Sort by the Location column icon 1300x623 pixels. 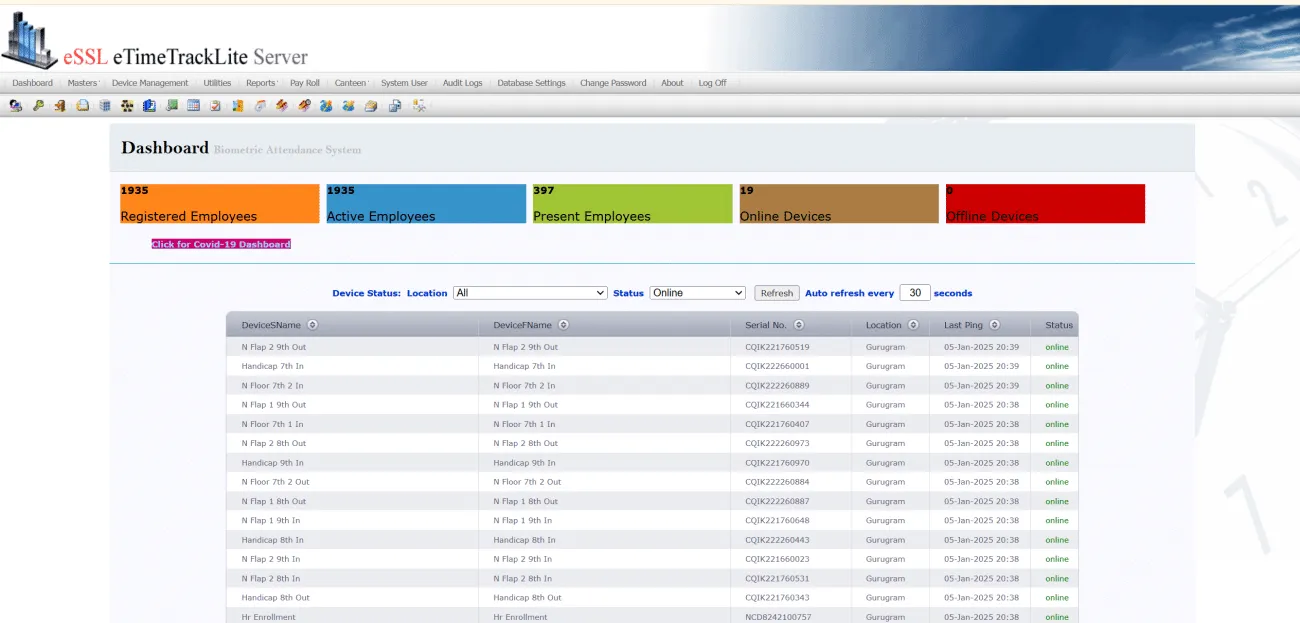coord(913,325)
